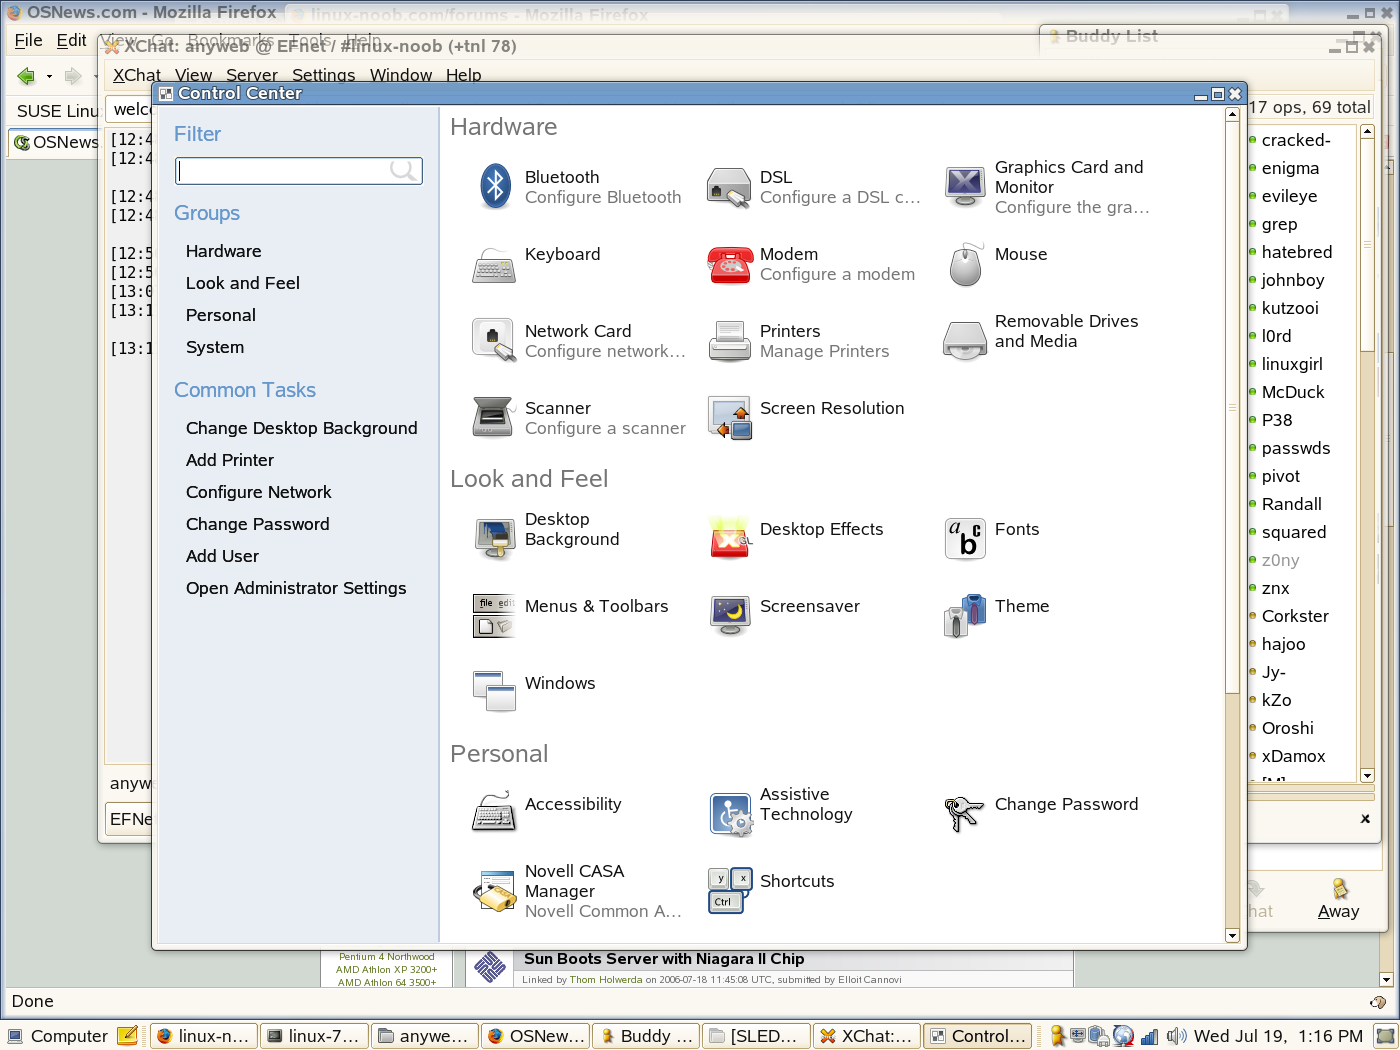Click the Filter text input field

[299, 171]
